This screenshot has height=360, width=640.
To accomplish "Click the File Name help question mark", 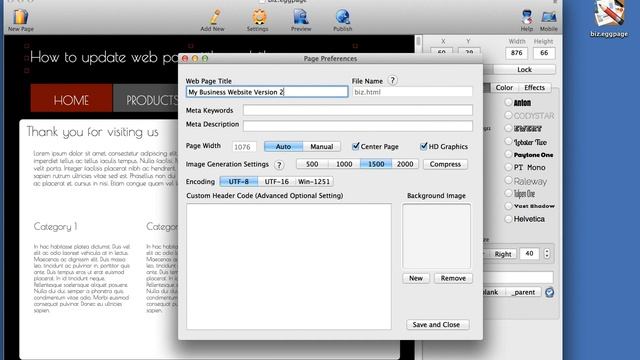I will pyautogui.click(x=392, y=80).
